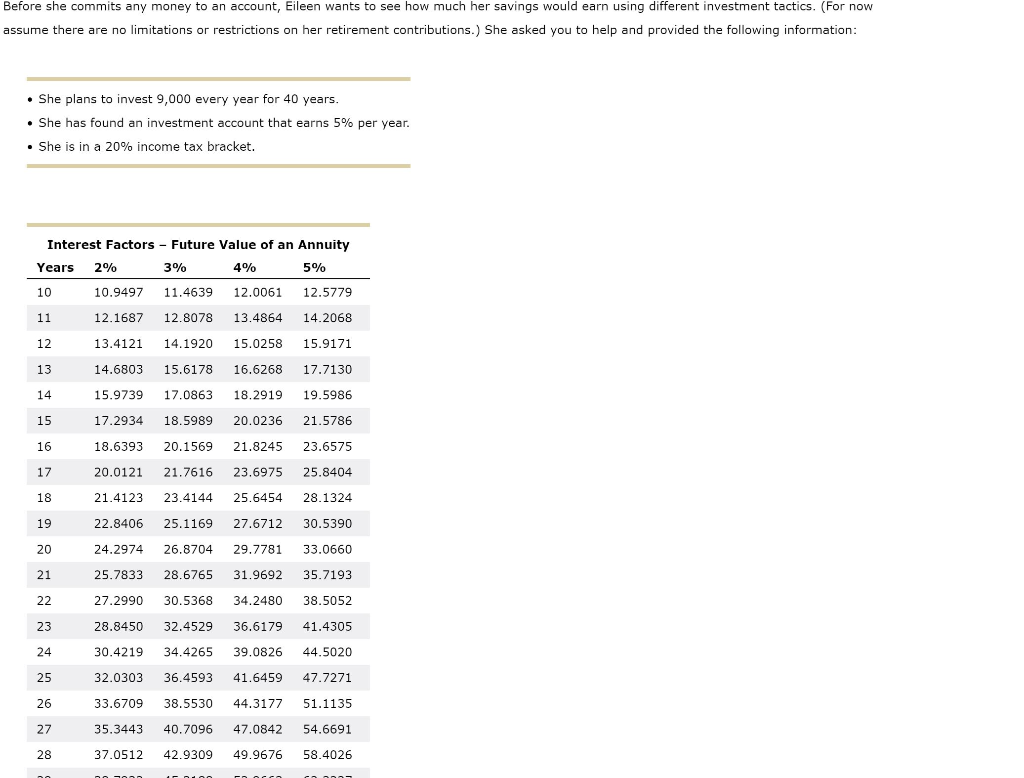The image size is (1024, 778).
Task: Click the value 14.6803 in row 13
Action: coord(118,370)
